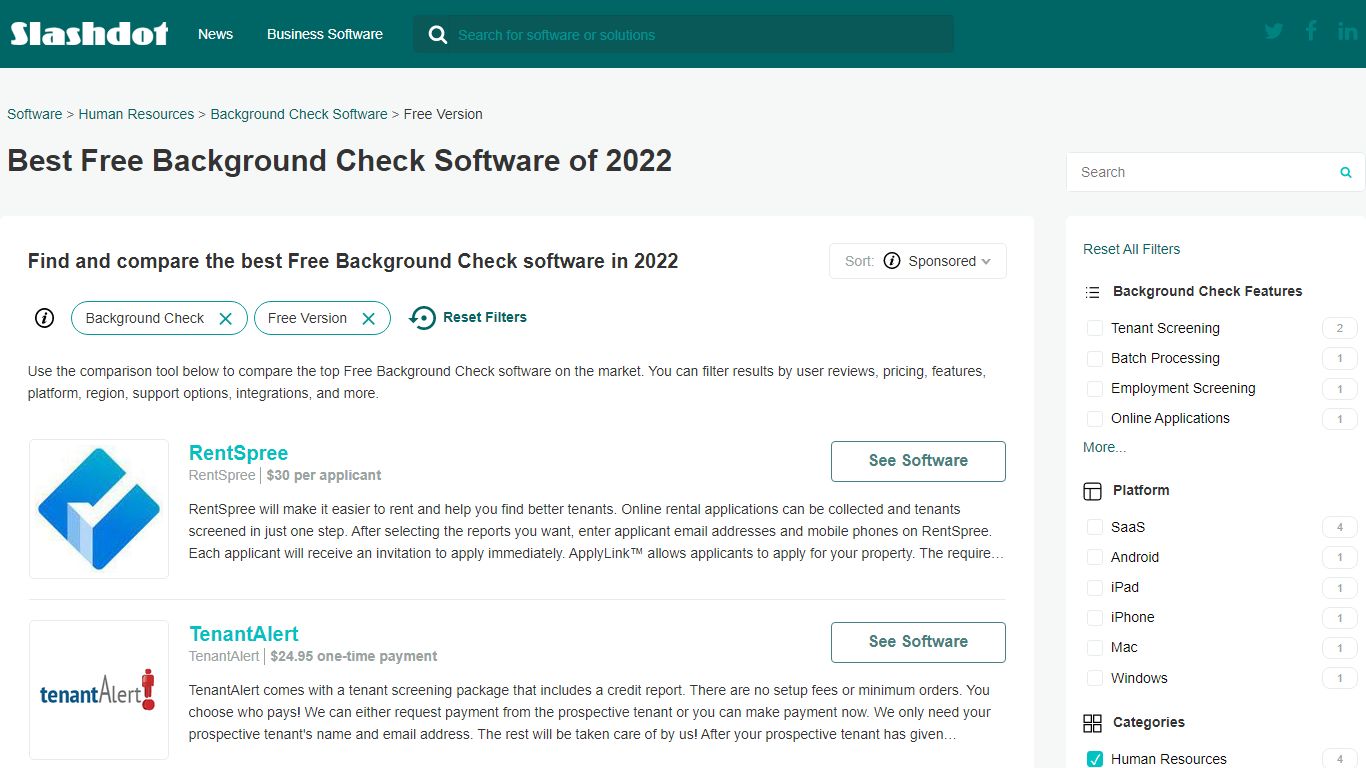The image size is (1366, 768).
Task: Click See Software for TenantAlert
Action: point(918,642)
